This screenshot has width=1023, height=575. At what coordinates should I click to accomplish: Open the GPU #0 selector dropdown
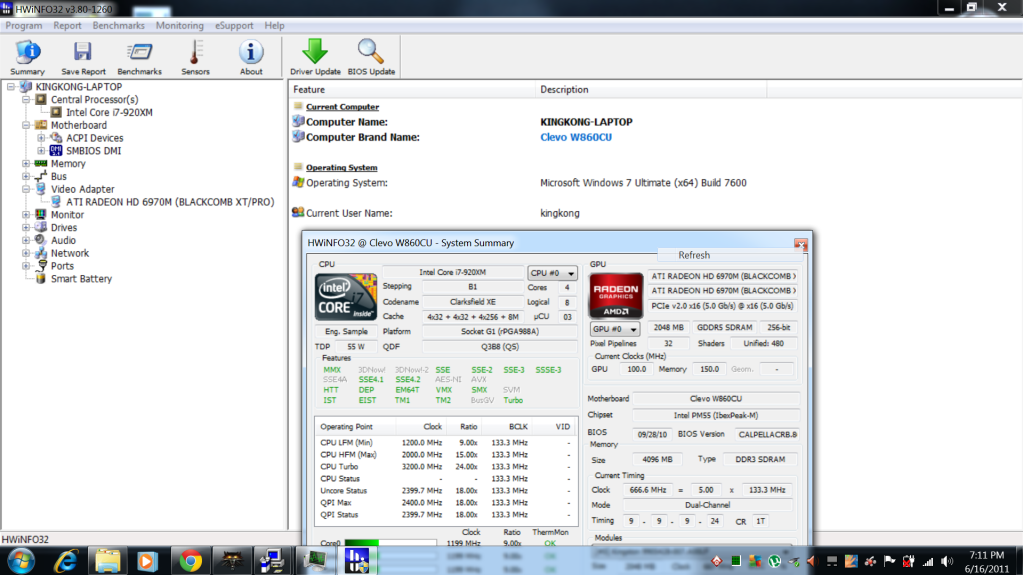pos(614,328)
